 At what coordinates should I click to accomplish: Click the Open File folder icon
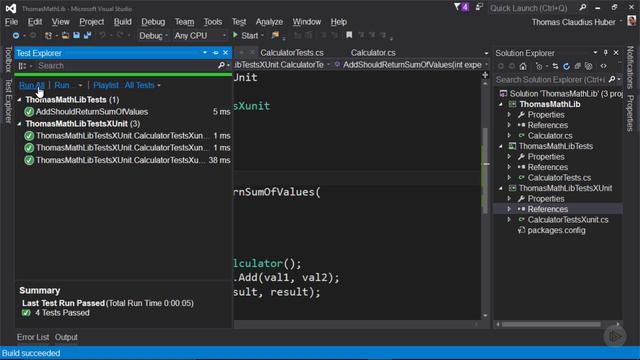(x=65, y=36)
